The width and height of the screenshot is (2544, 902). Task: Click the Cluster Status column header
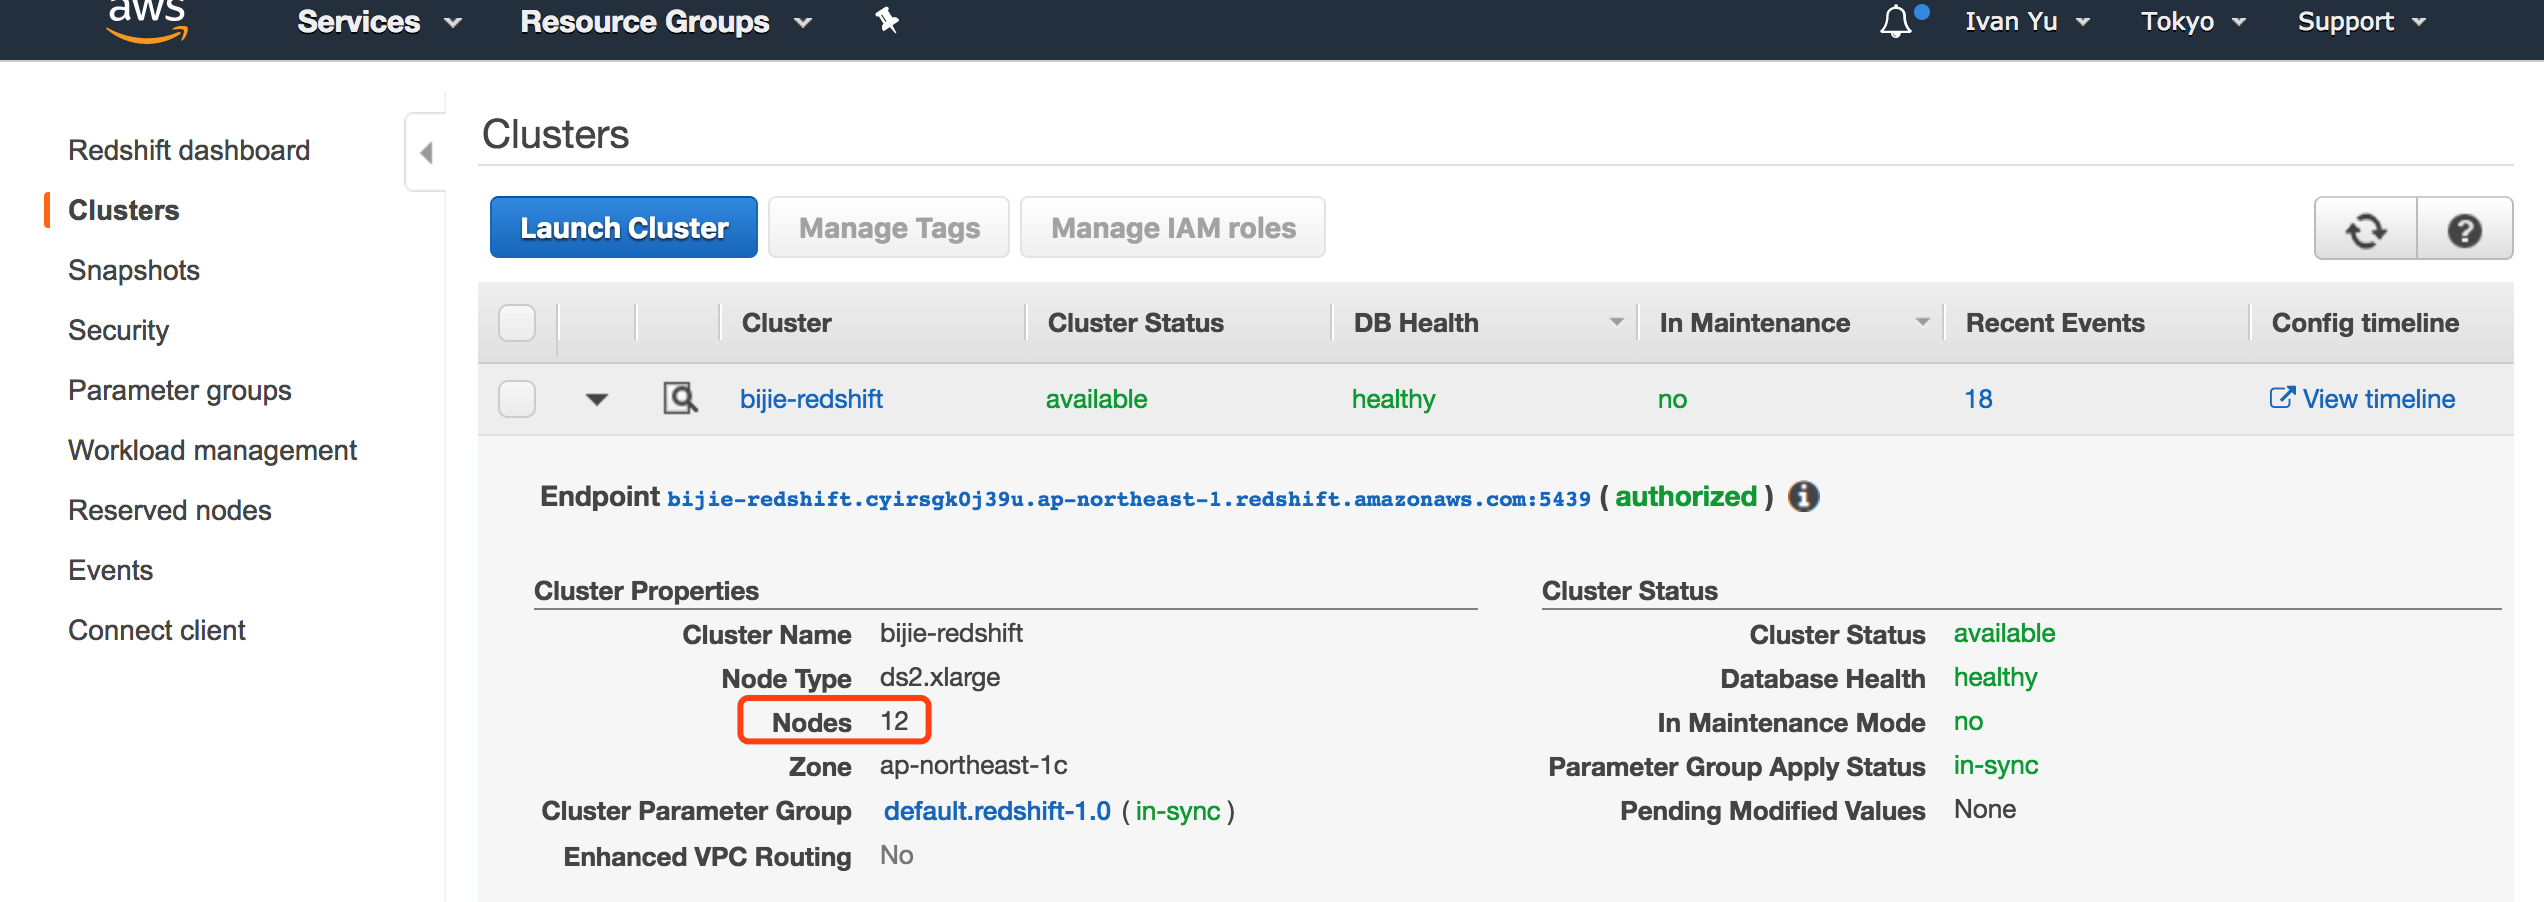click(1136, 323)
